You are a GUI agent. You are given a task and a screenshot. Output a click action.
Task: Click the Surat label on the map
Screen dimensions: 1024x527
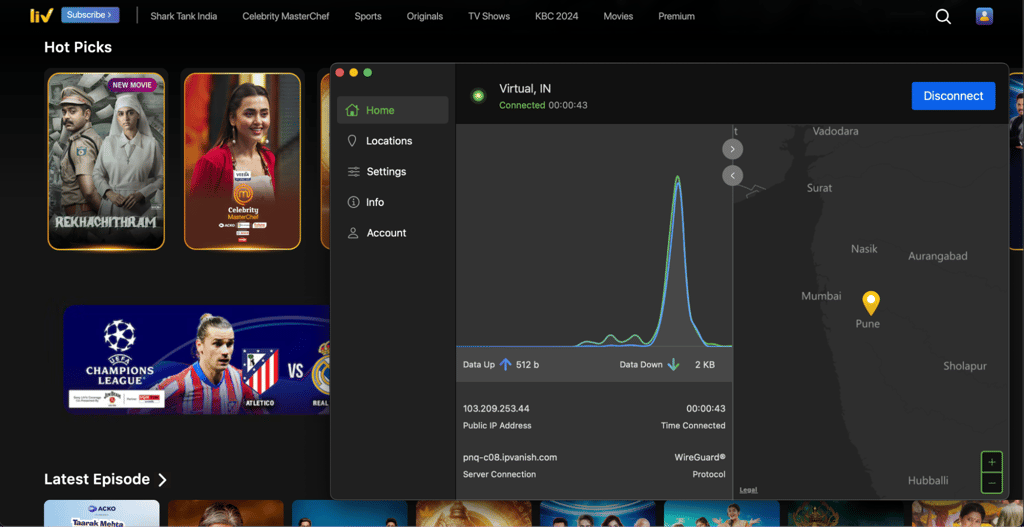pyautogui.click(x=819, y=188)
